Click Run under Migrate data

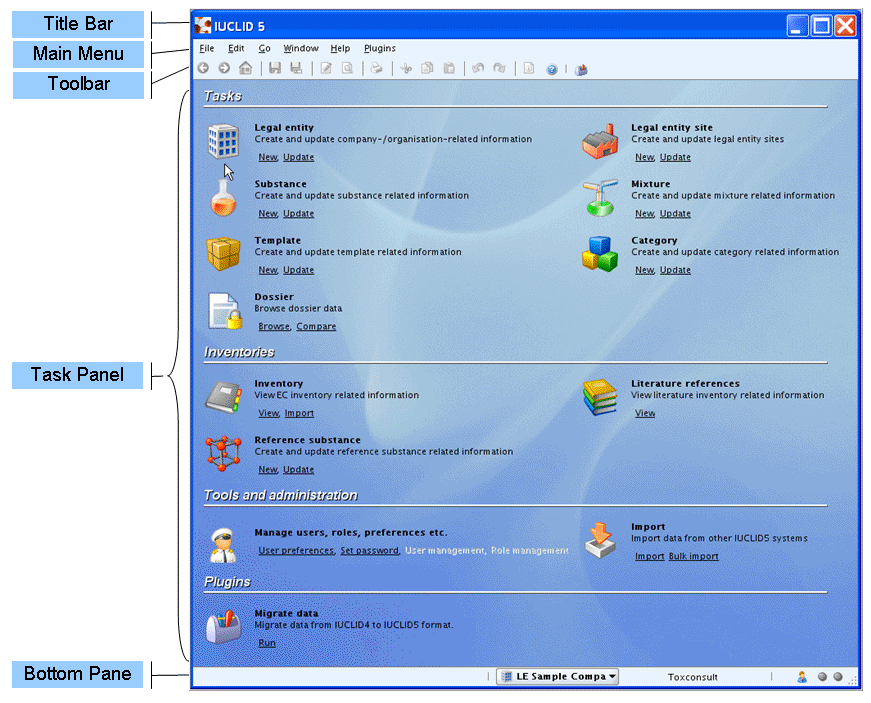pyautogui.click(x=267, y=643)
